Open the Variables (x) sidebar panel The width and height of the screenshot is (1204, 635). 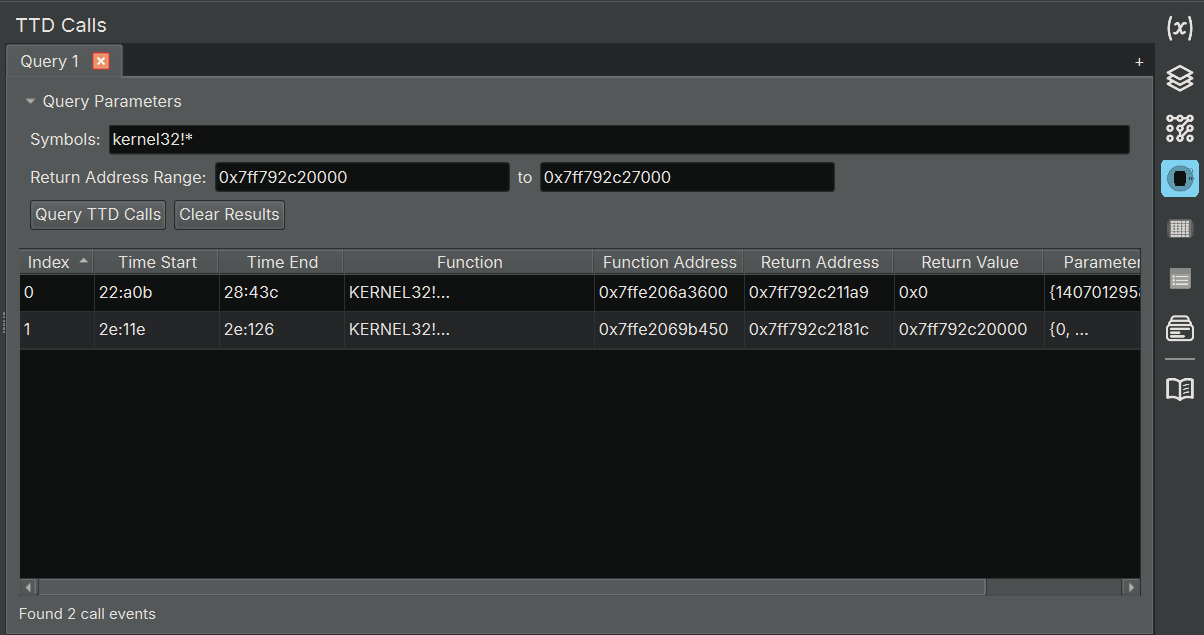click(1179, 28)
